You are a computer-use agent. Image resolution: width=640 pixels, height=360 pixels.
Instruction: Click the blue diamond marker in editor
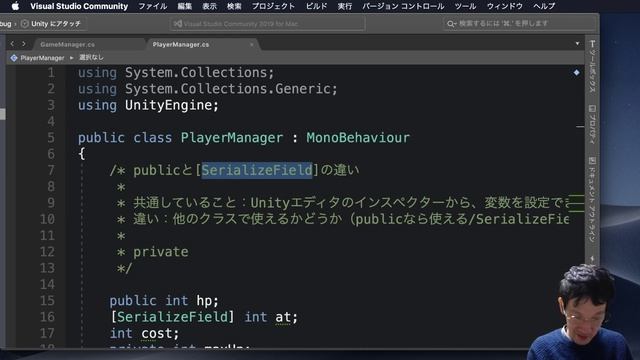(x=576, y=73)
